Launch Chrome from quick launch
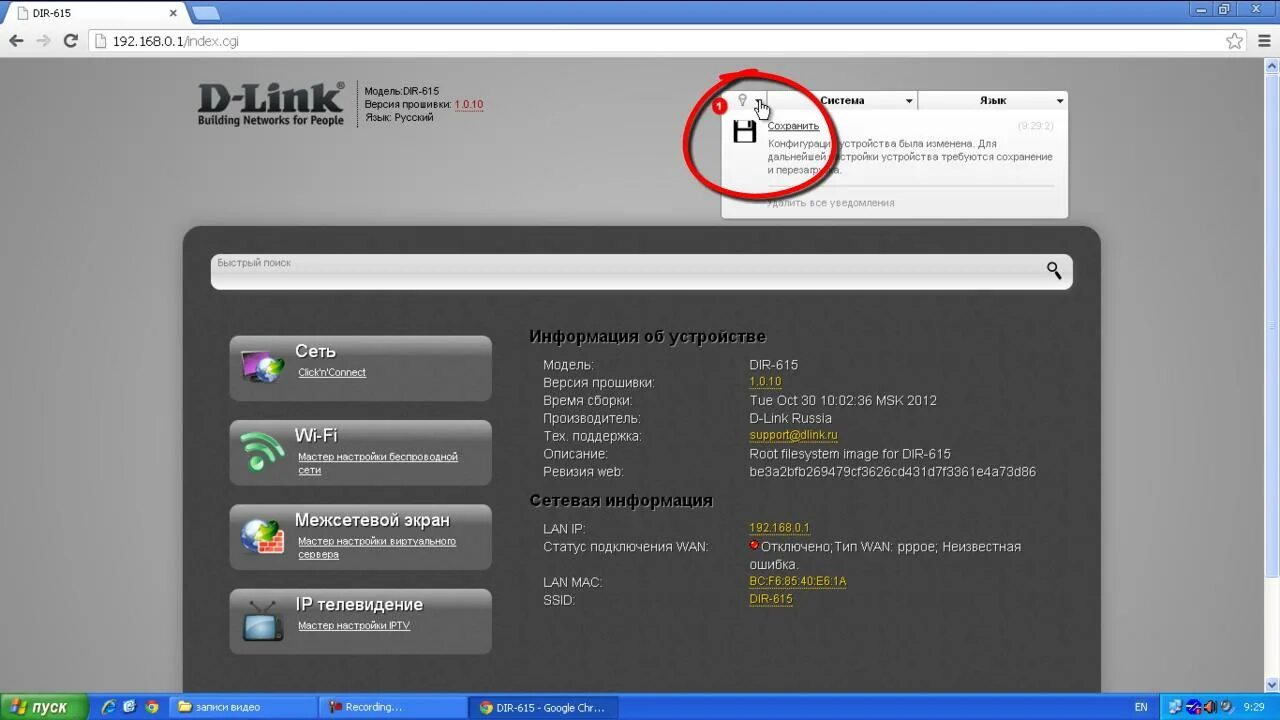 [152, 707]
